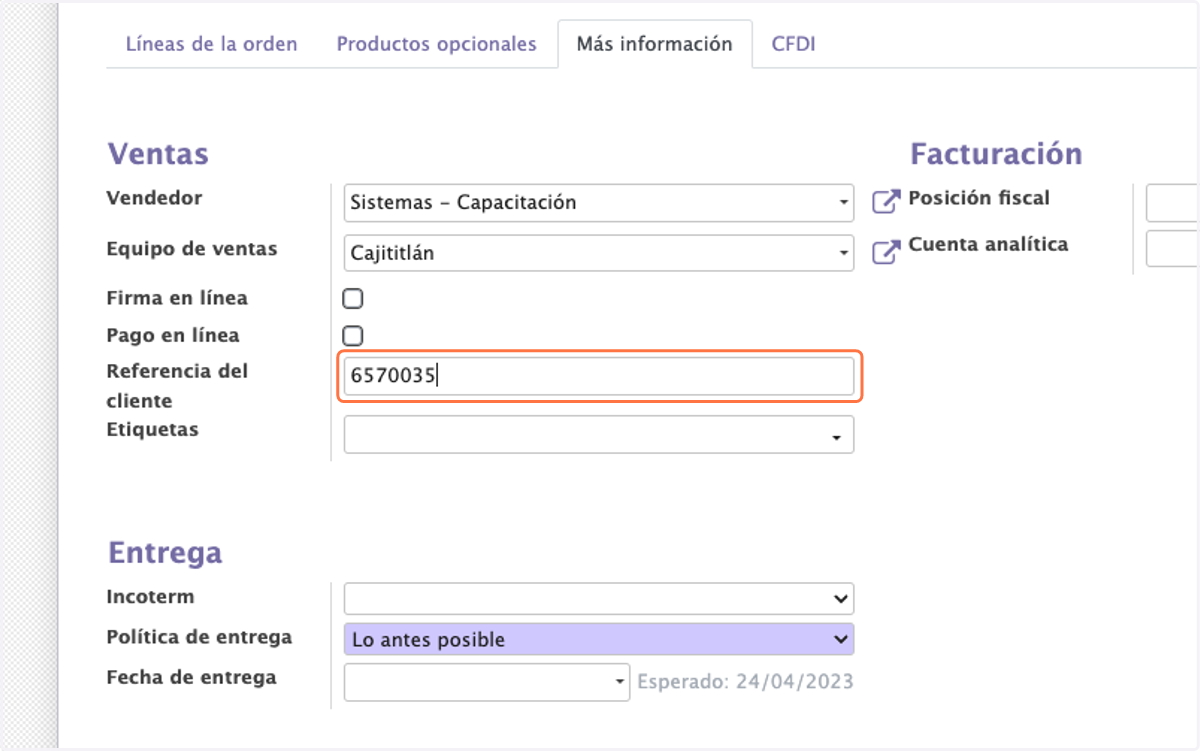Click the Posición fiscal input field

tap(1172, 202)
